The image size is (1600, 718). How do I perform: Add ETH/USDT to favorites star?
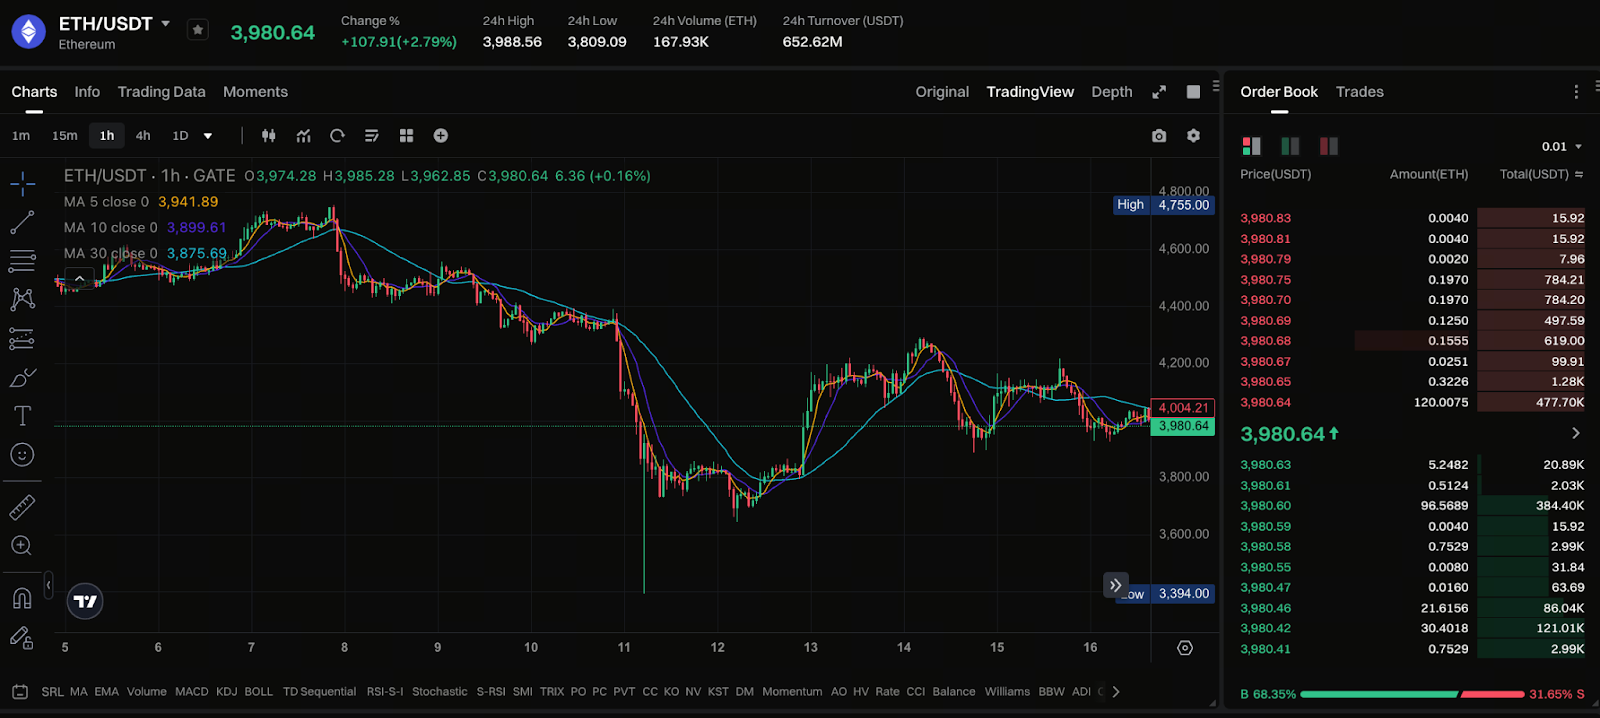click(198, 30)
